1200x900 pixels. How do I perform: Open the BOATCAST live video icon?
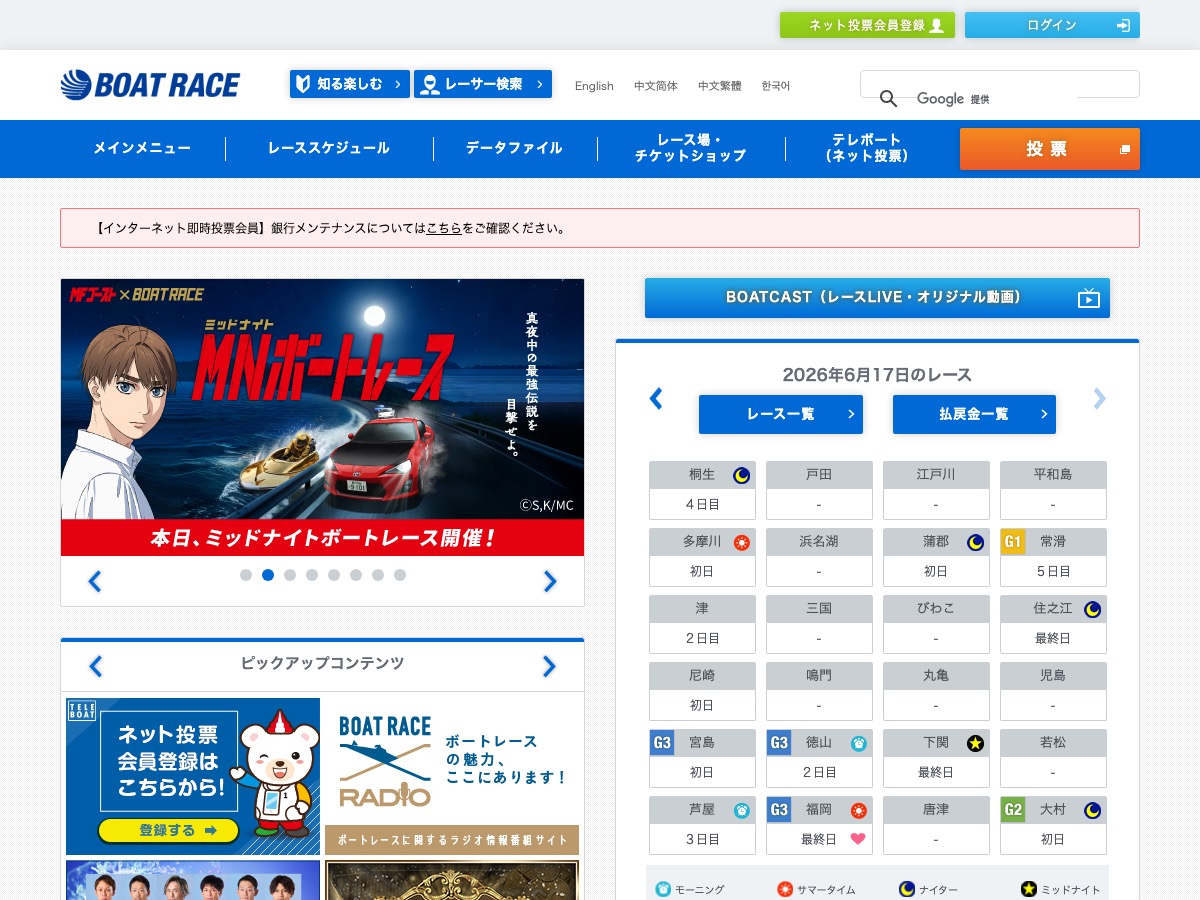(1089, 298)
